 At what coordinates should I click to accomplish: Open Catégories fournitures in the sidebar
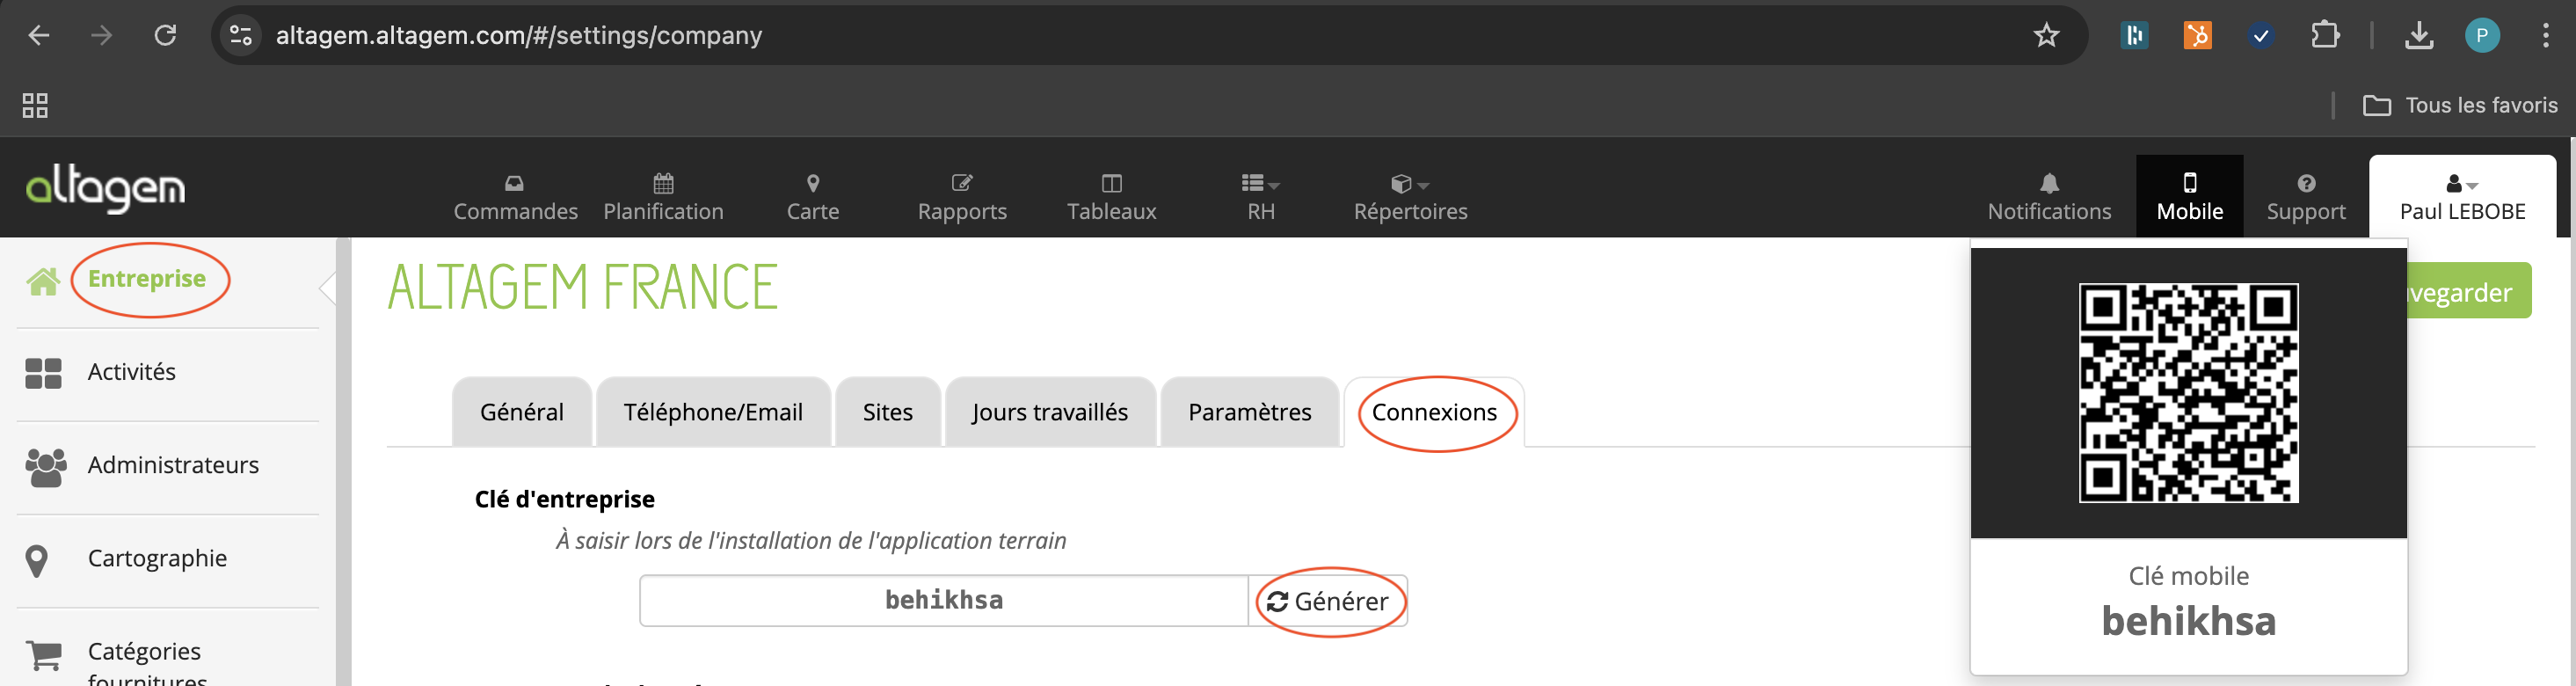[x=147, y=662]
